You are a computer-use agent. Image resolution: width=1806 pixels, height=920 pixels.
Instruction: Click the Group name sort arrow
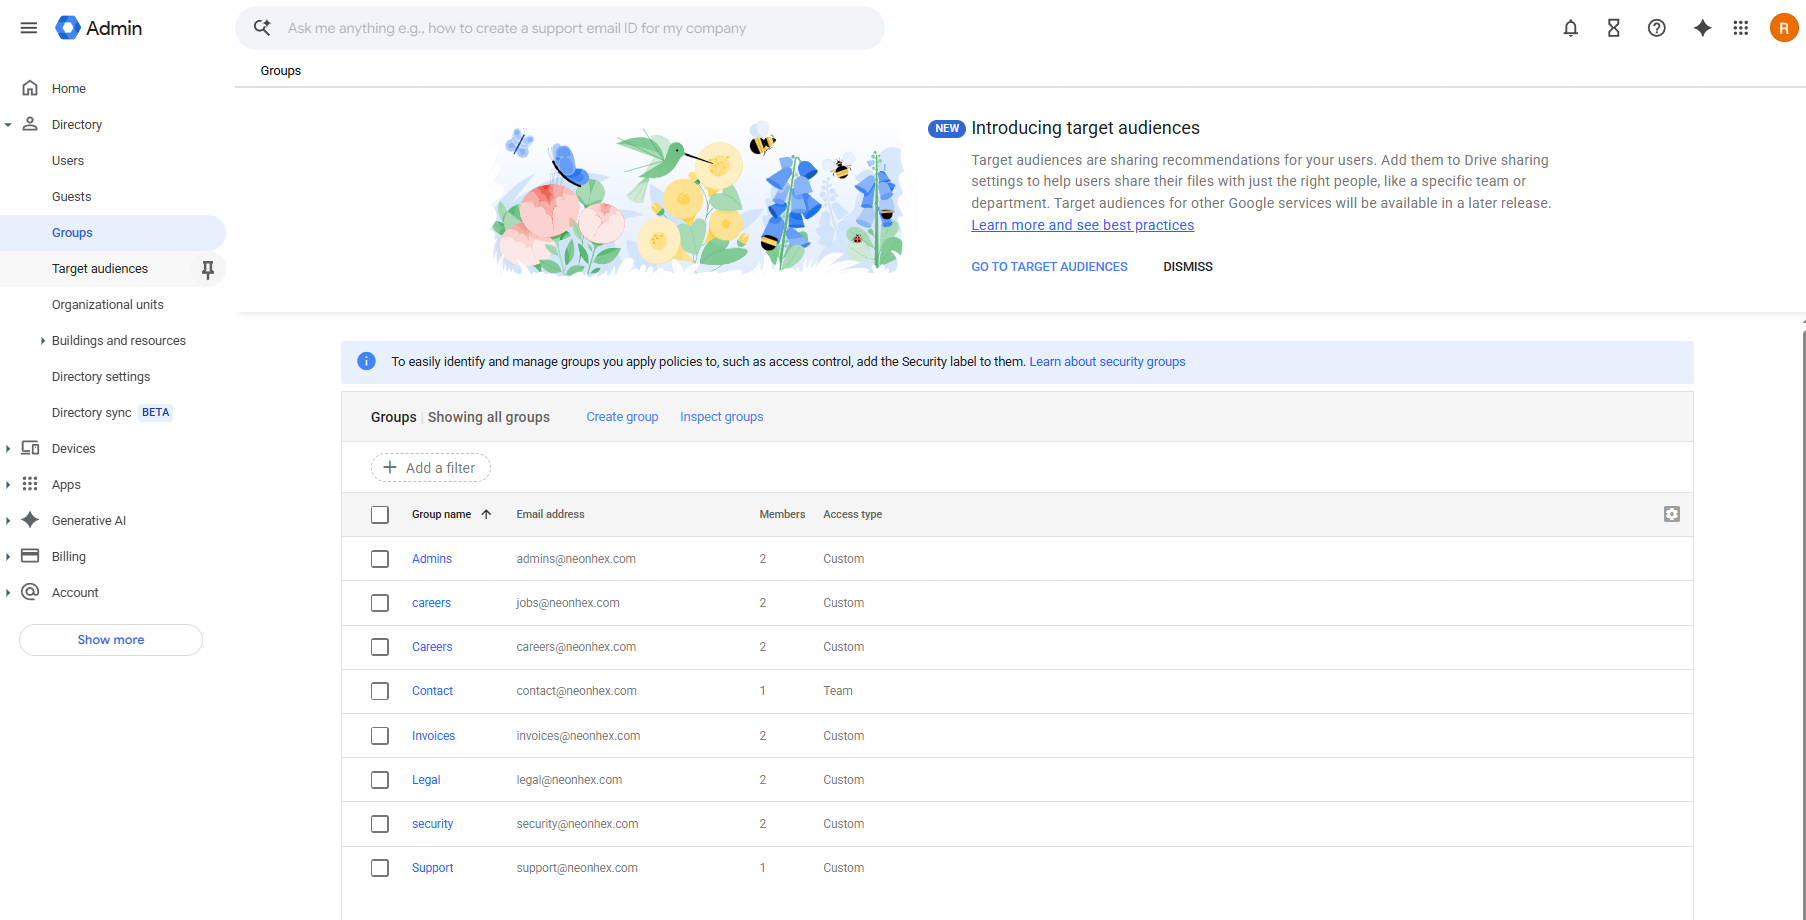(x=486, y=514)
